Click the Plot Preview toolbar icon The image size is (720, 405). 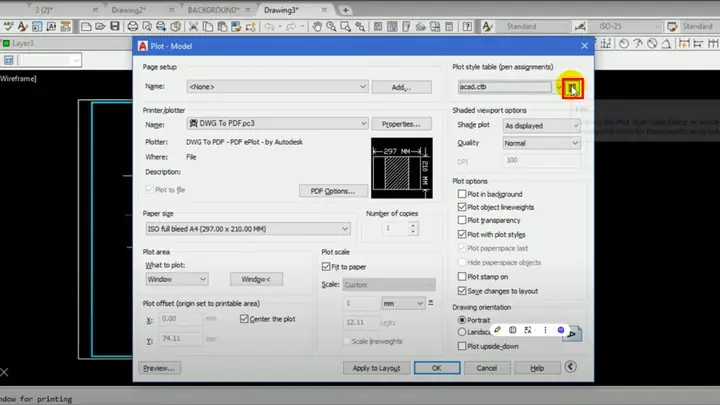(x=147, y=27)
